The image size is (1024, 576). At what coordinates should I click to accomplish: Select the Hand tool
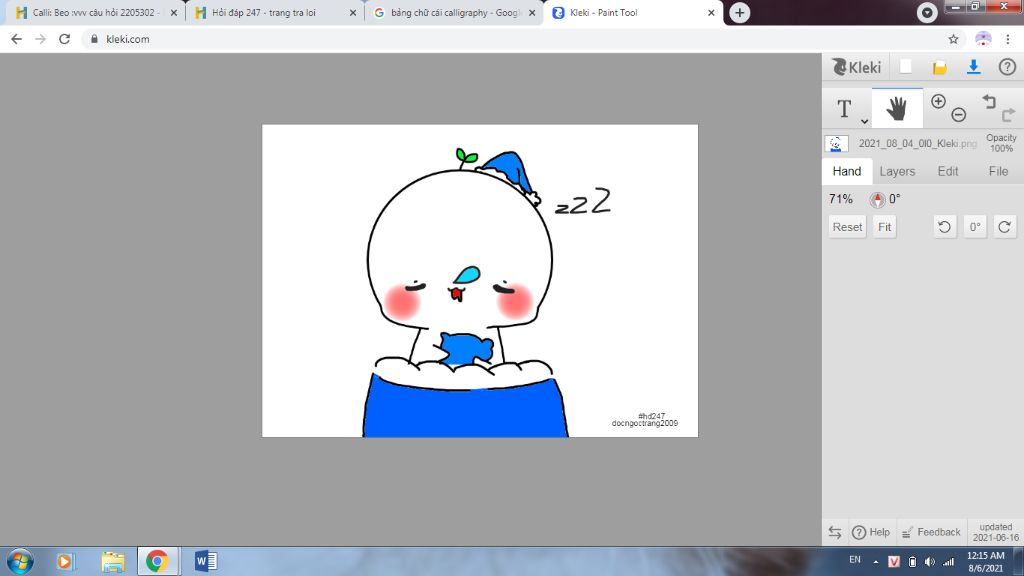click(897, 108)
